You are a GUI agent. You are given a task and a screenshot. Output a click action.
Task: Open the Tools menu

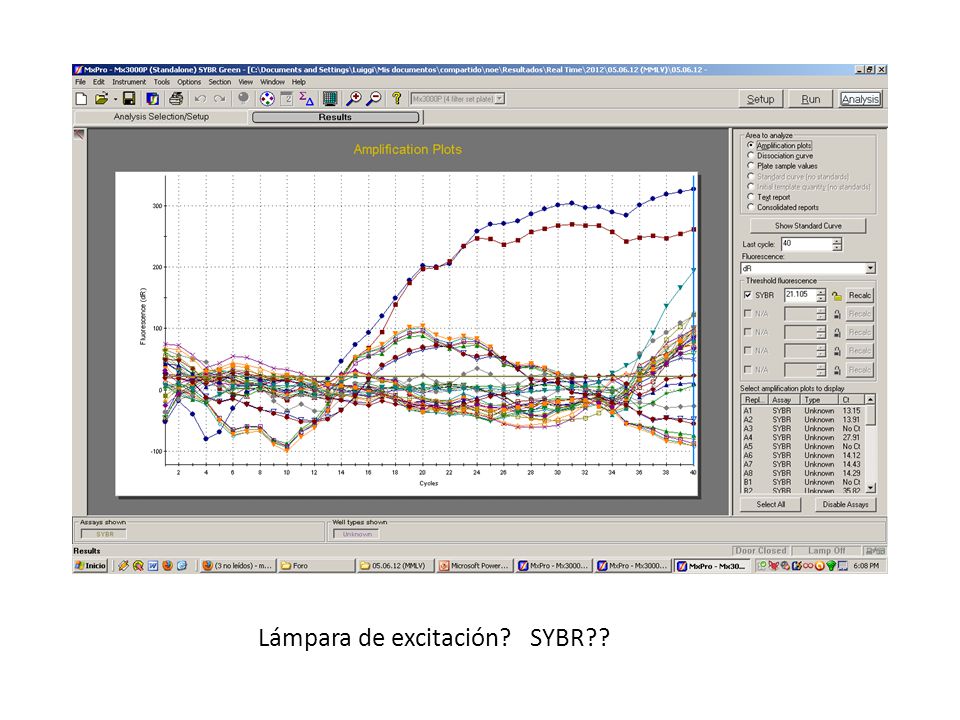click(162, 82)
